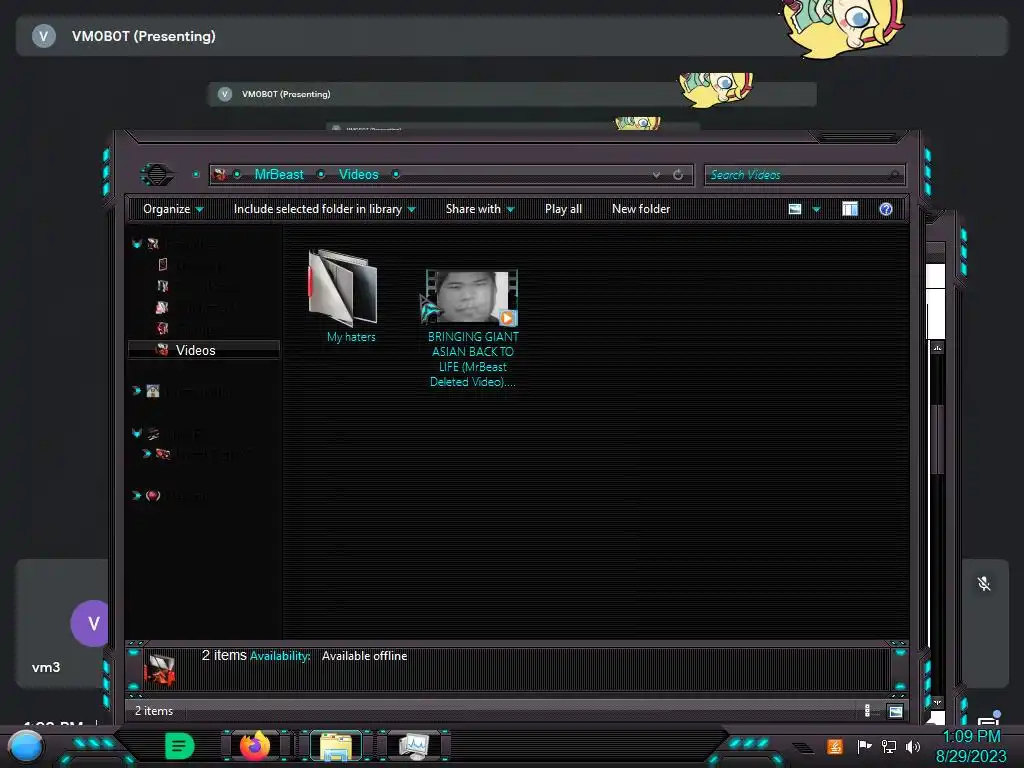Click the Network globe icon in sidebar
Viewport: 1024px width, 768px height.
(x=153, y=495)
